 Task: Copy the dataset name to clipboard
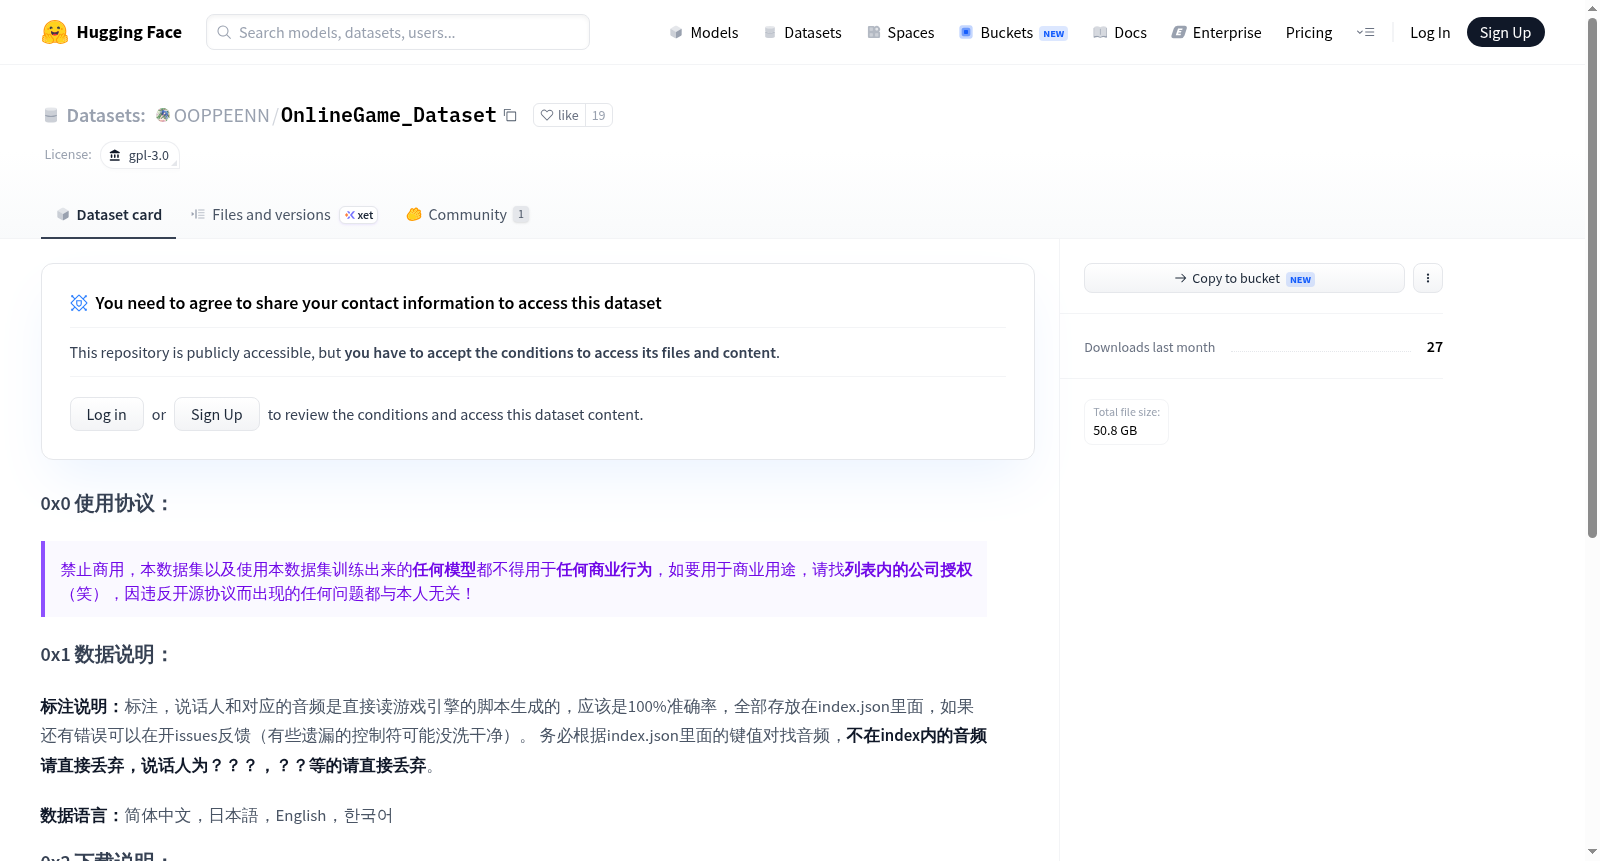[510, 115]
